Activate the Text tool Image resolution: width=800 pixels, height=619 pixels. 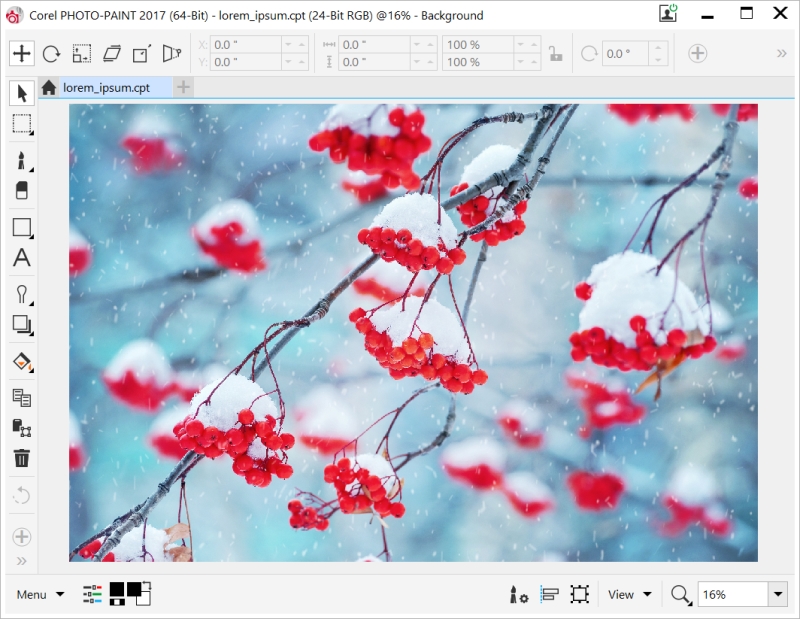tap(21, 258)
